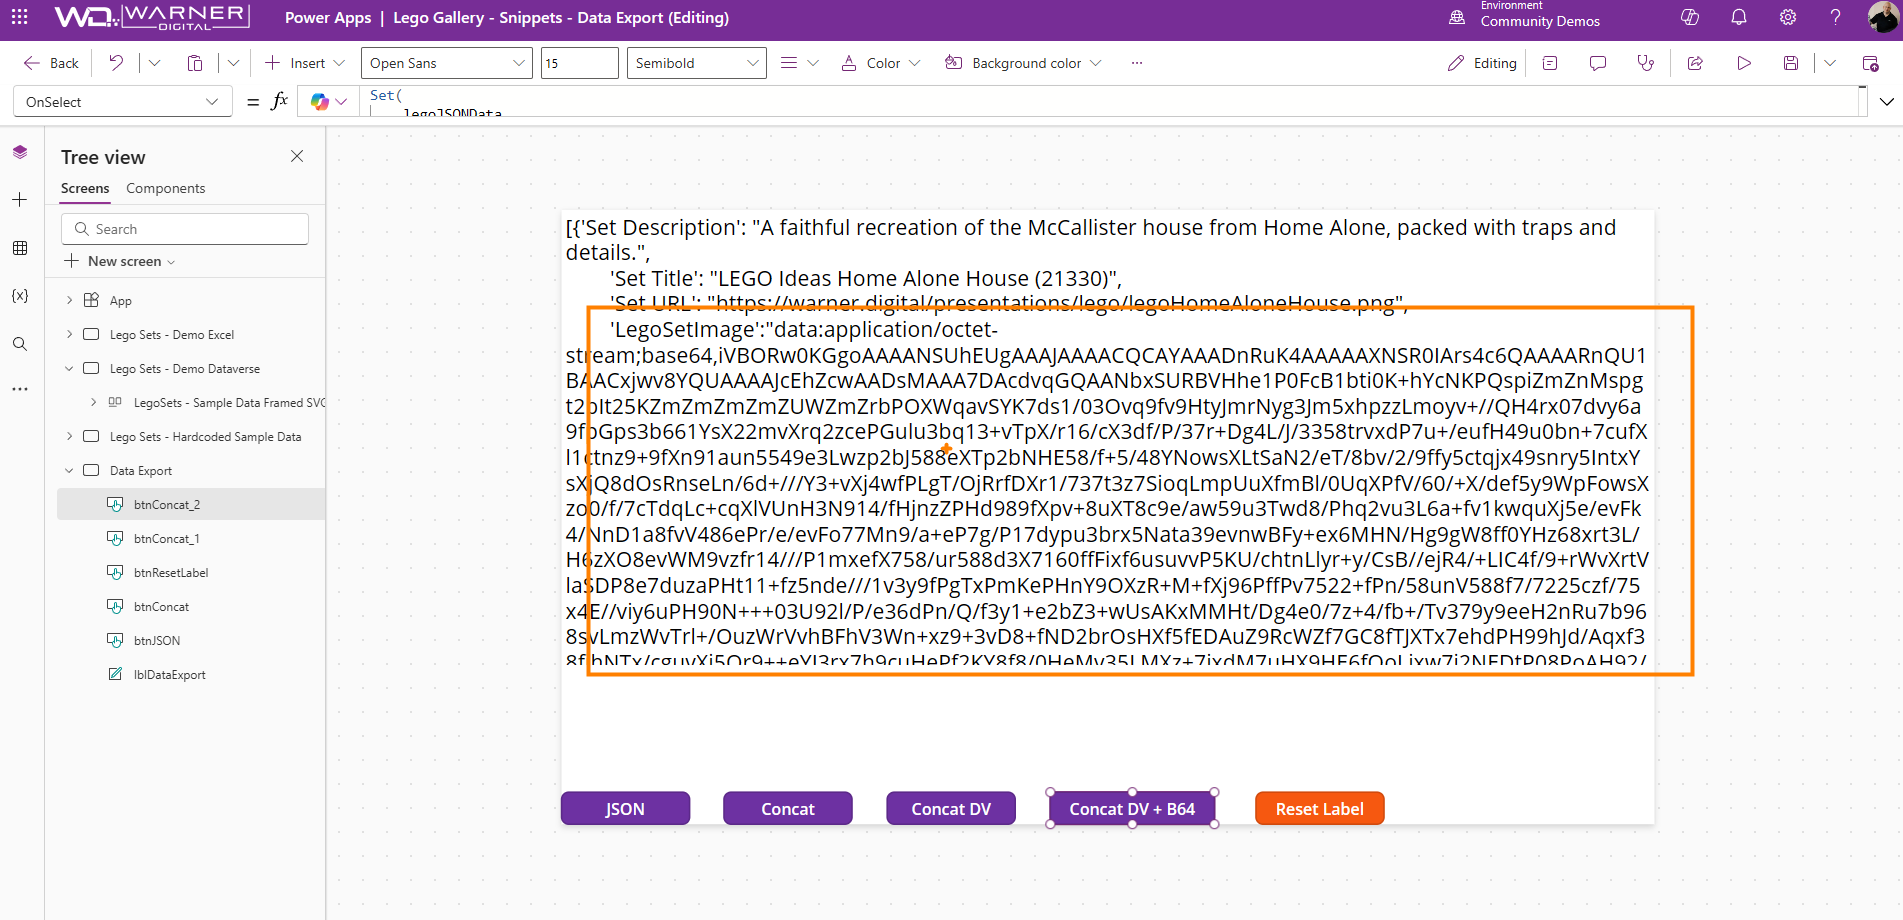1903x920 pixels.
Task: Open the user account avatar
Action: point(1882,17)
